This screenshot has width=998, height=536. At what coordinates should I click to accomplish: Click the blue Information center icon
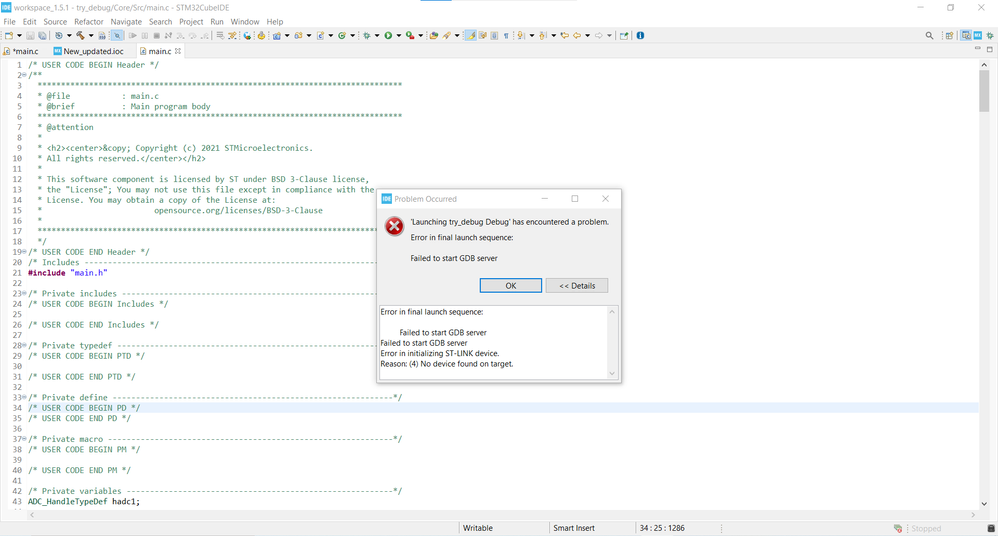tap(640, 36)
